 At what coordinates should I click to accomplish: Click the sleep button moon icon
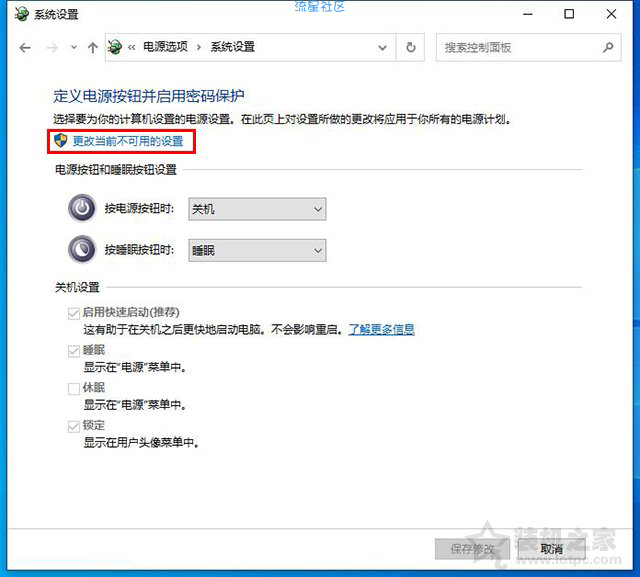pos(82,249)
